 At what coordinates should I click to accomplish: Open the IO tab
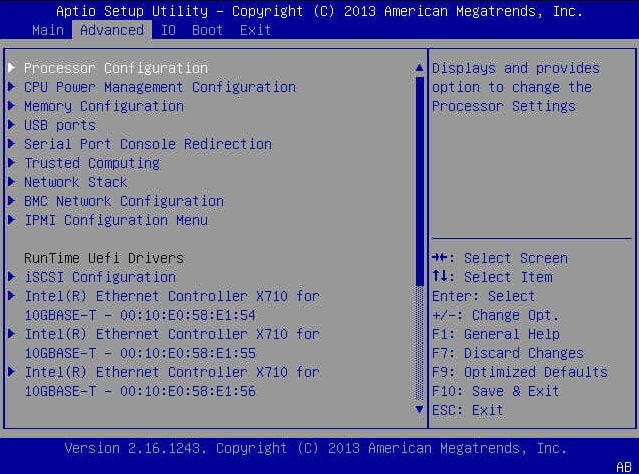(168, 30)
